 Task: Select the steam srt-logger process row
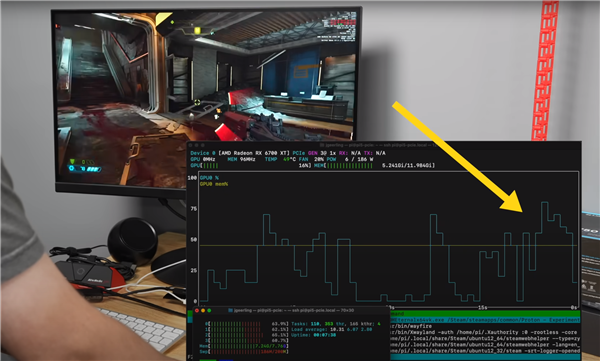coord(485,351)
